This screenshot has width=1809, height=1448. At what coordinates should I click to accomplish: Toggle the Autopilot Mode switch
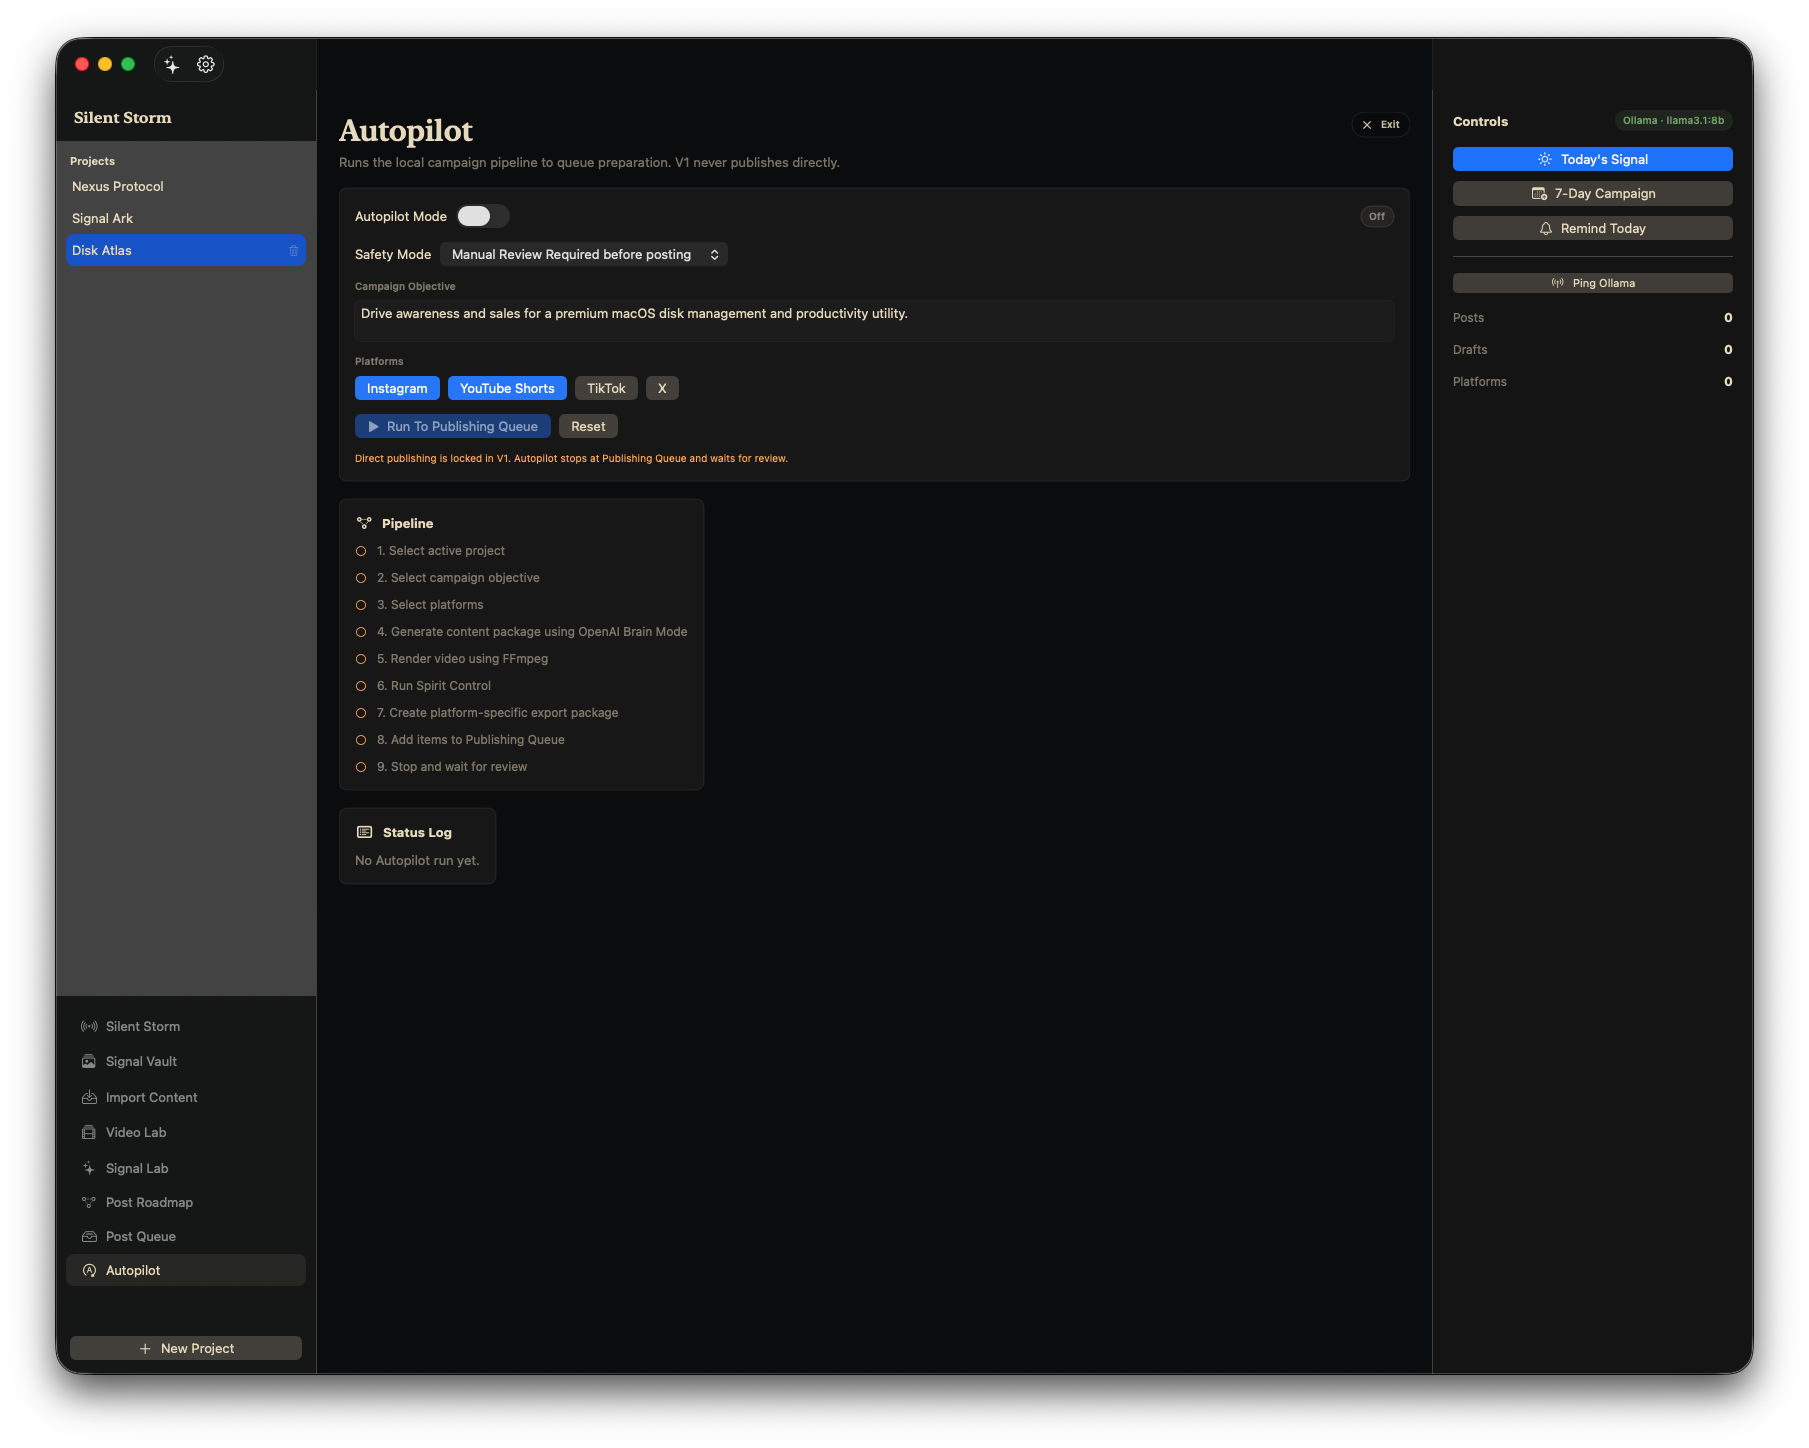coord(483,217)
